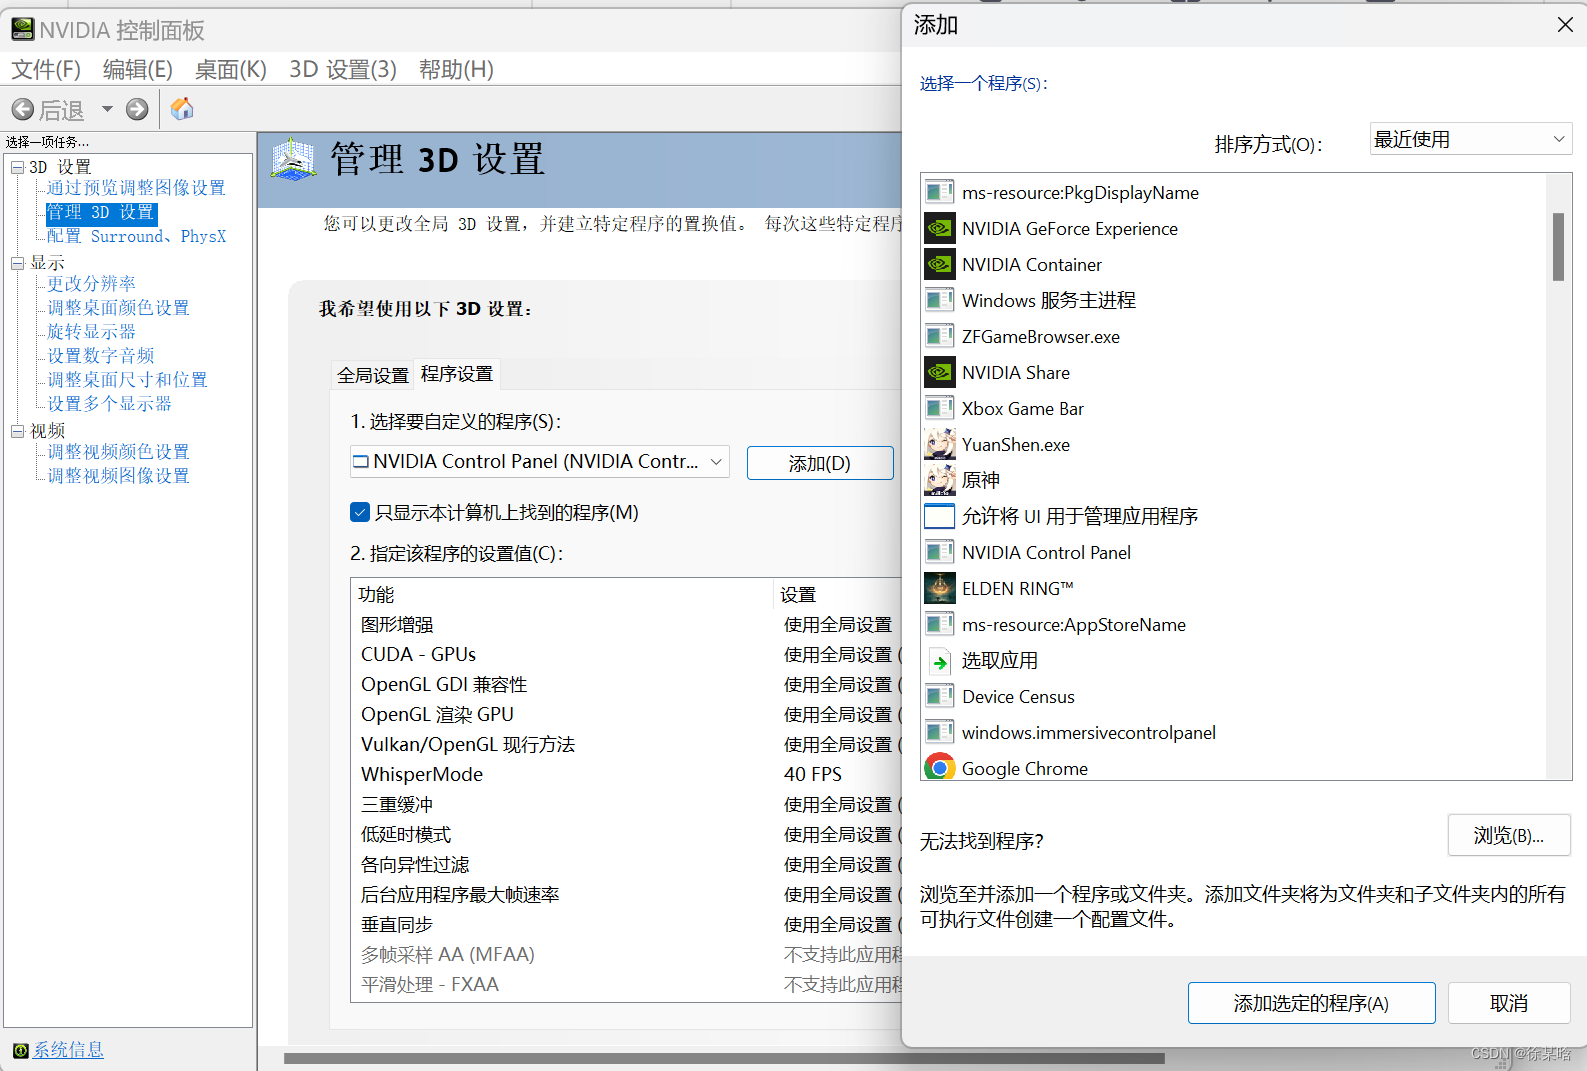Switch to the 全局设置 tab
Screen dimensions: 1587x1071
coord(373,375)
